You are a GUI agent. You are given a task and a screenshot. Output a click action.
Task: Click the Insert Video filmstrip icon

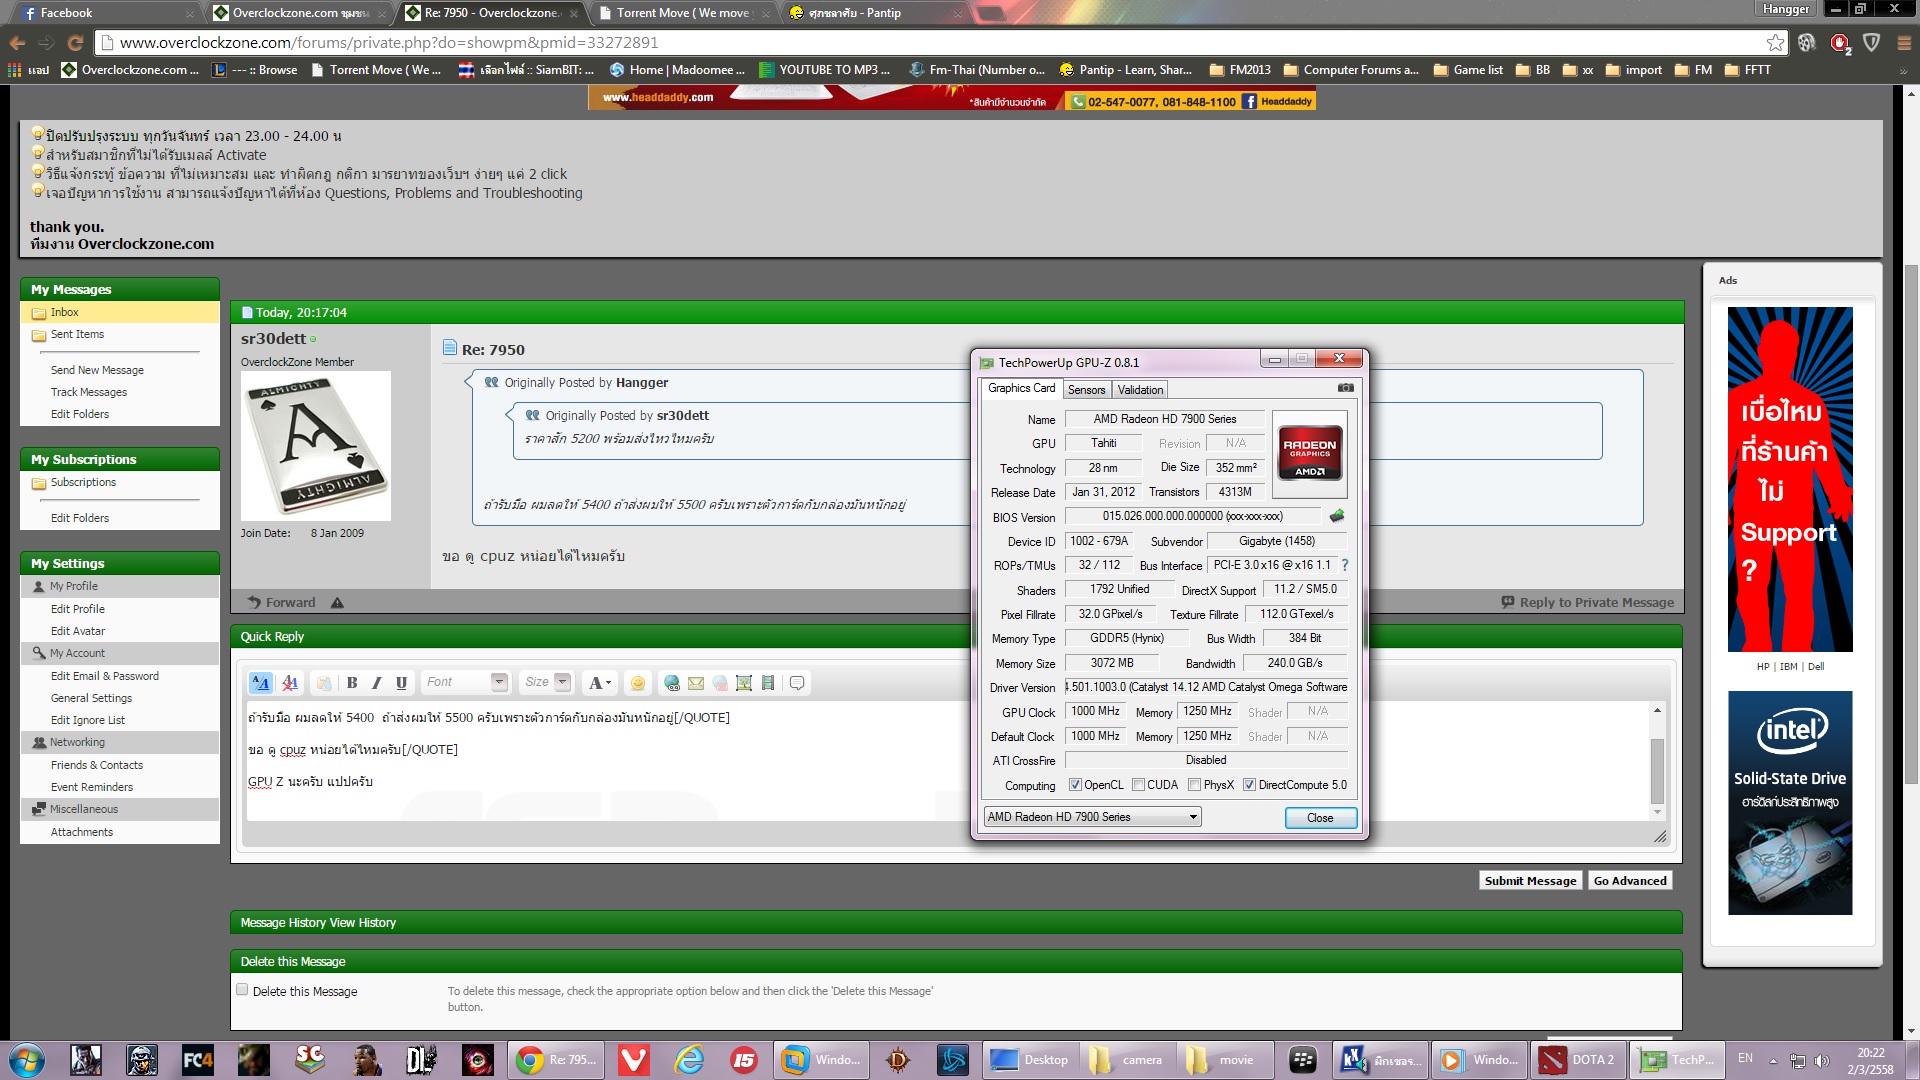pyautogui.click(x=768, y=683)
